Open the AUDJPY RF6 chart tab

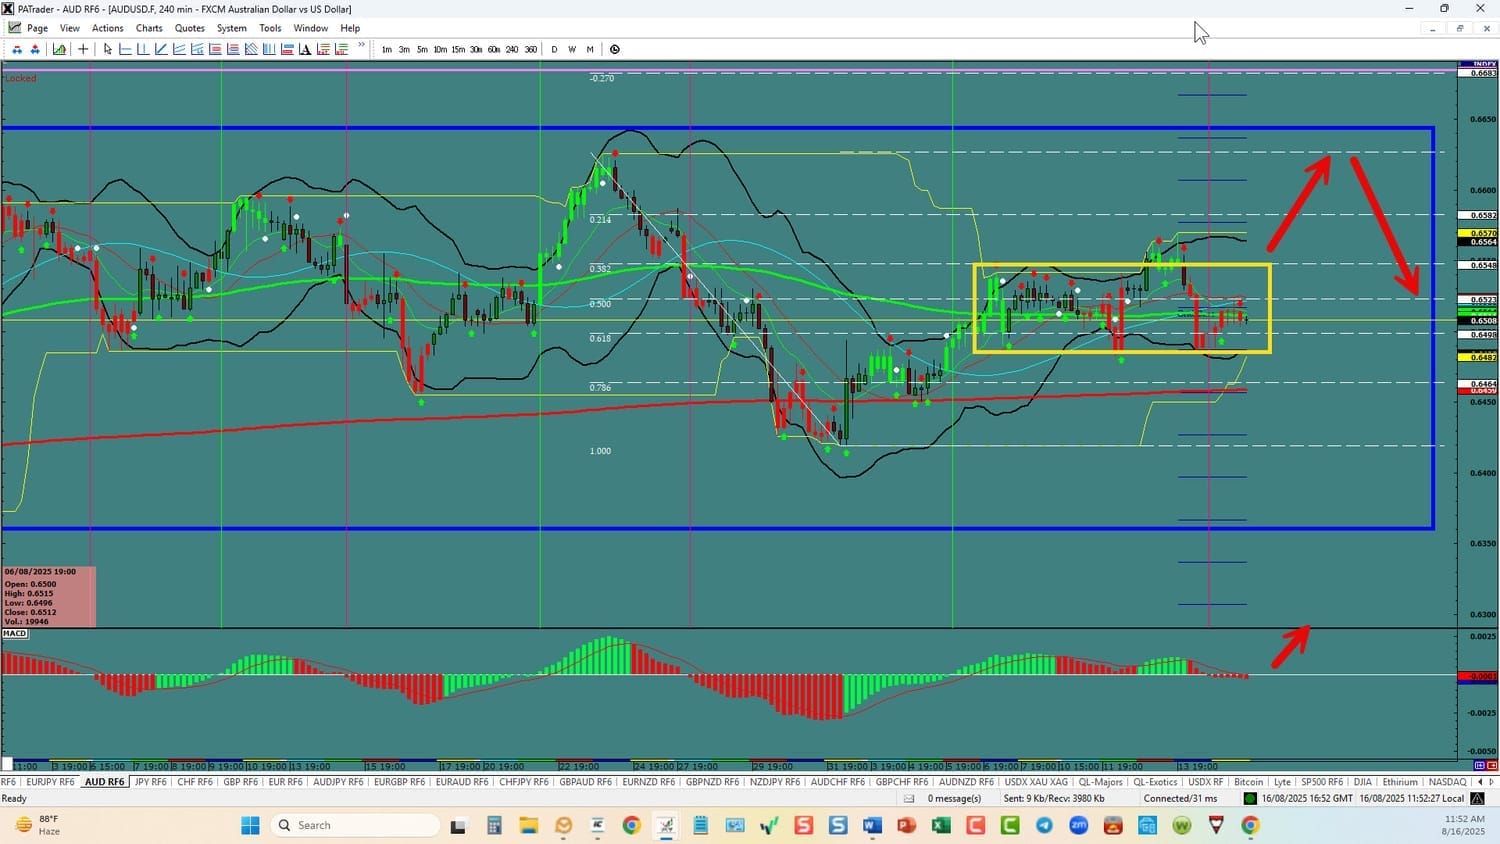point(338,782)
